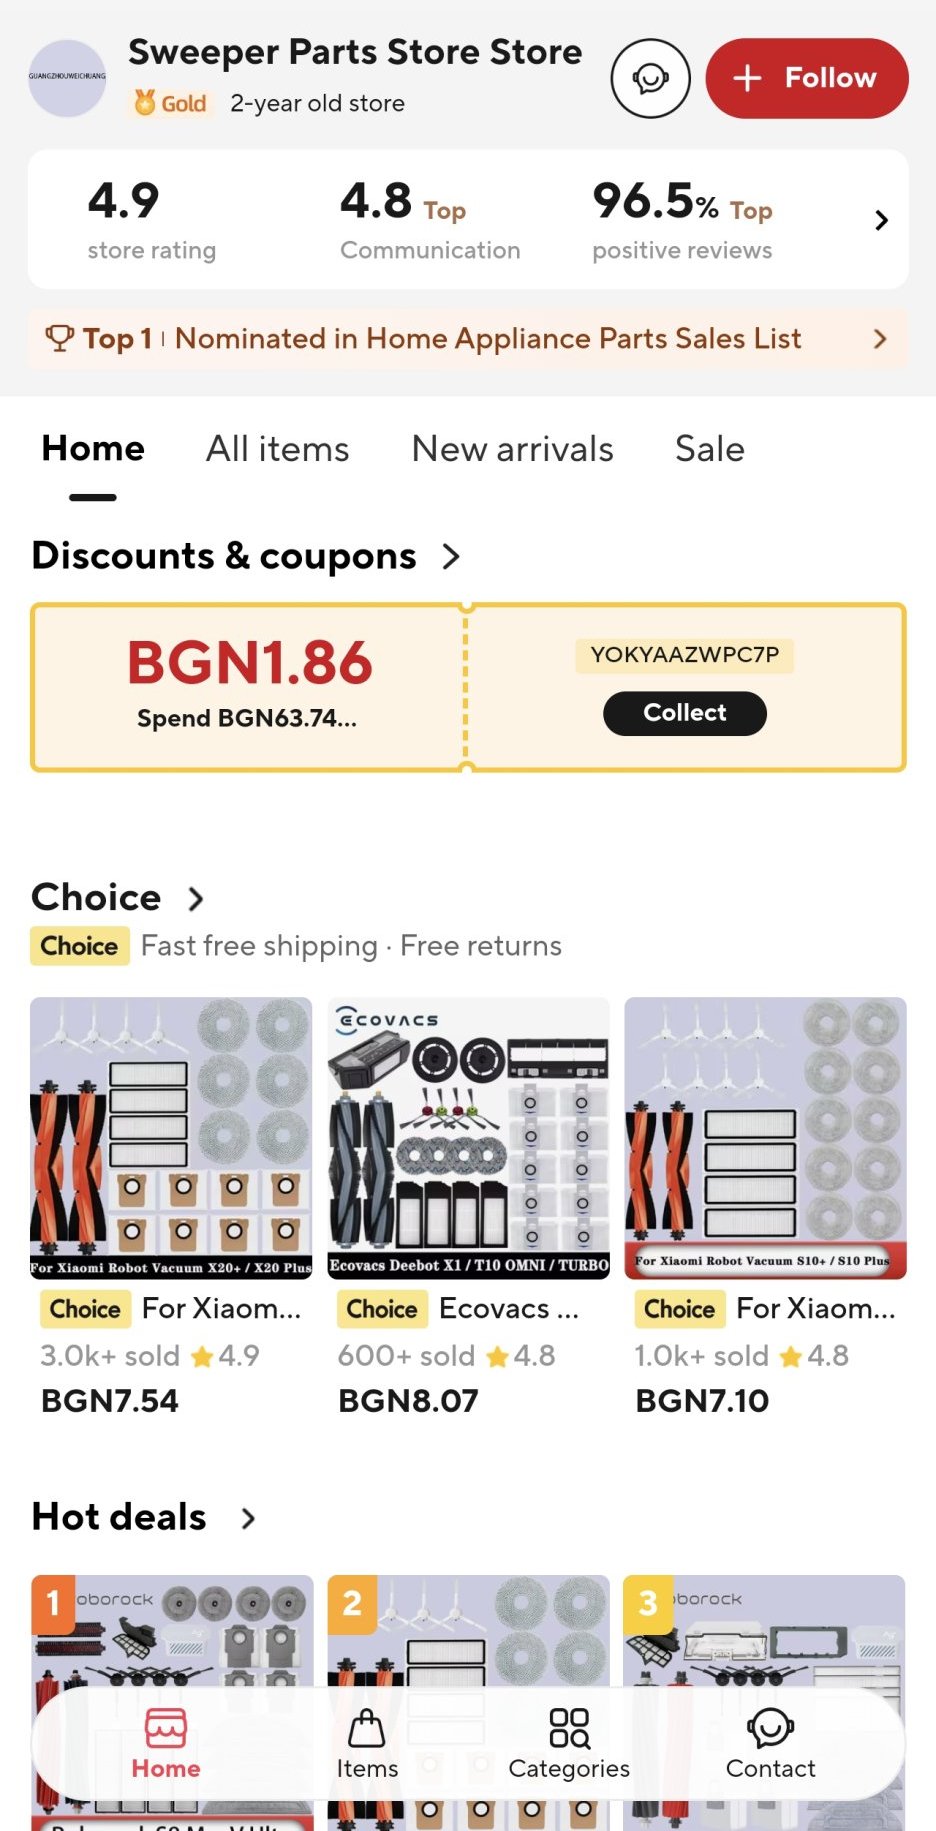Switch to the New arrivals tab
The image size is (936, 1831).
[512, 449]
